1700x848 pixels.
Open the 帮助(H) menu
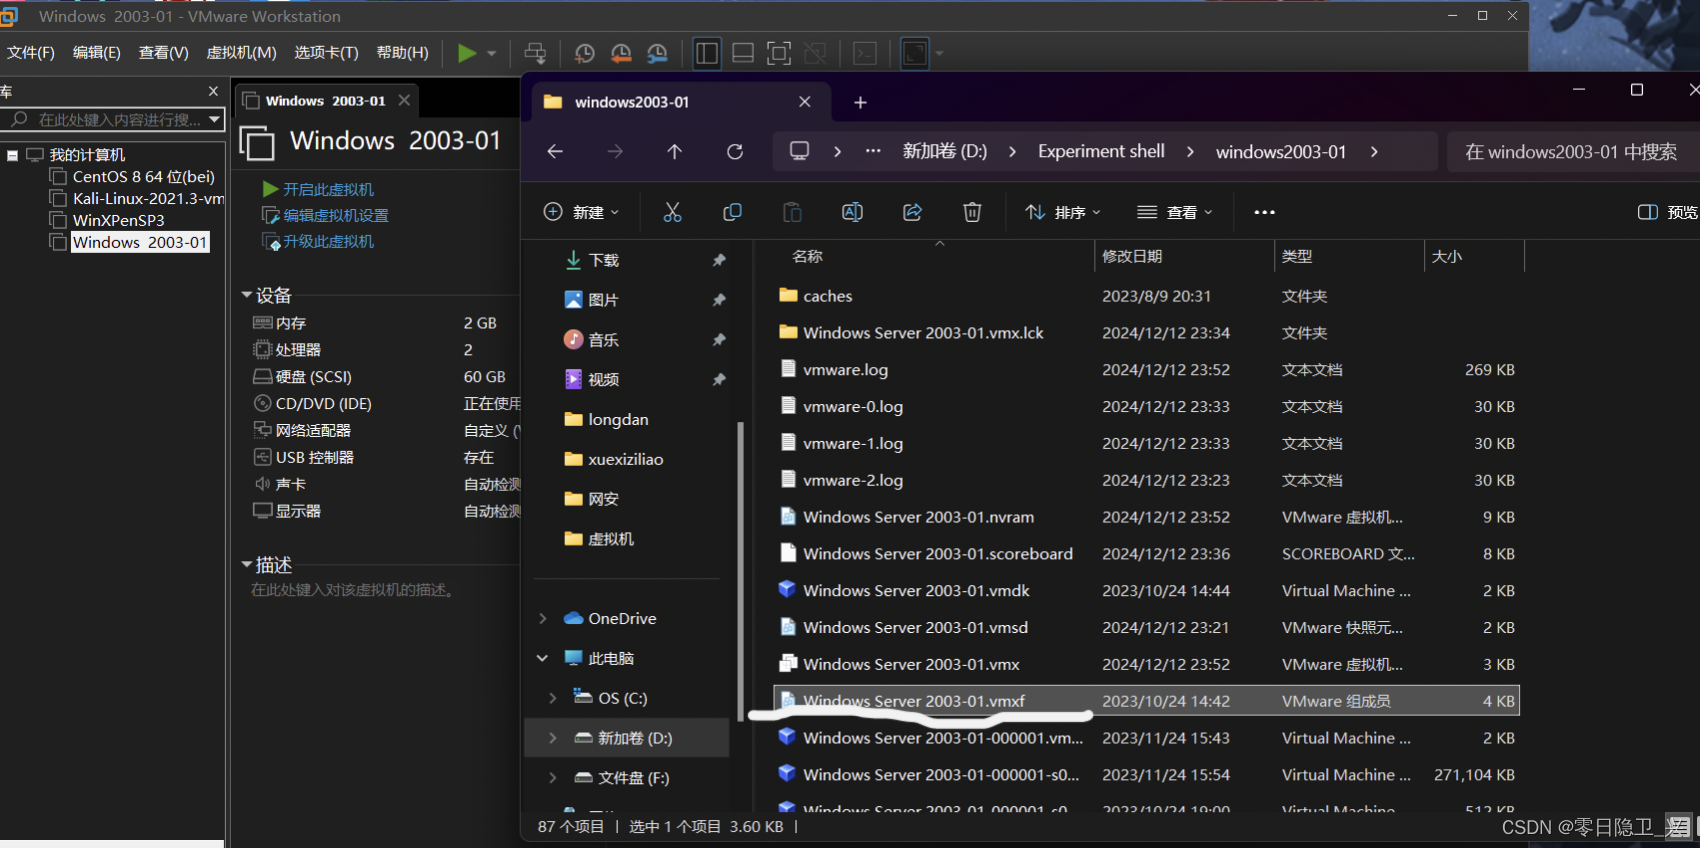403,53
